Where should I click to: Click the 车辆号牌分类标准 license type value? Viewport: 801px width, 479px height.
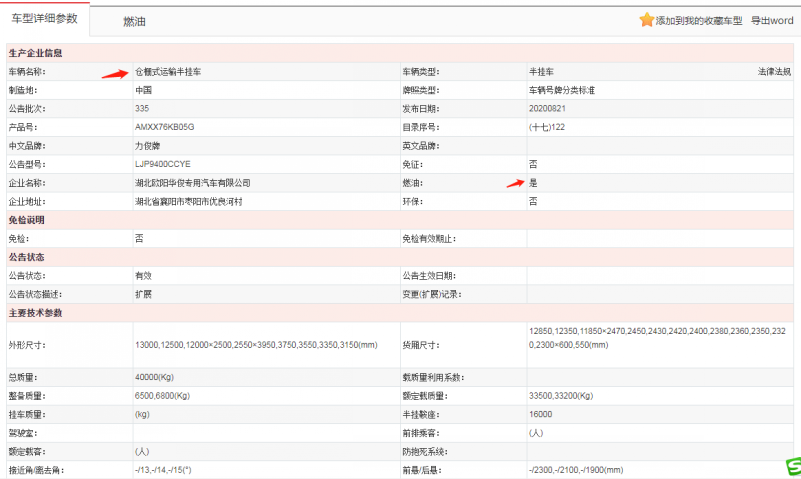click(x=565, y=90)
